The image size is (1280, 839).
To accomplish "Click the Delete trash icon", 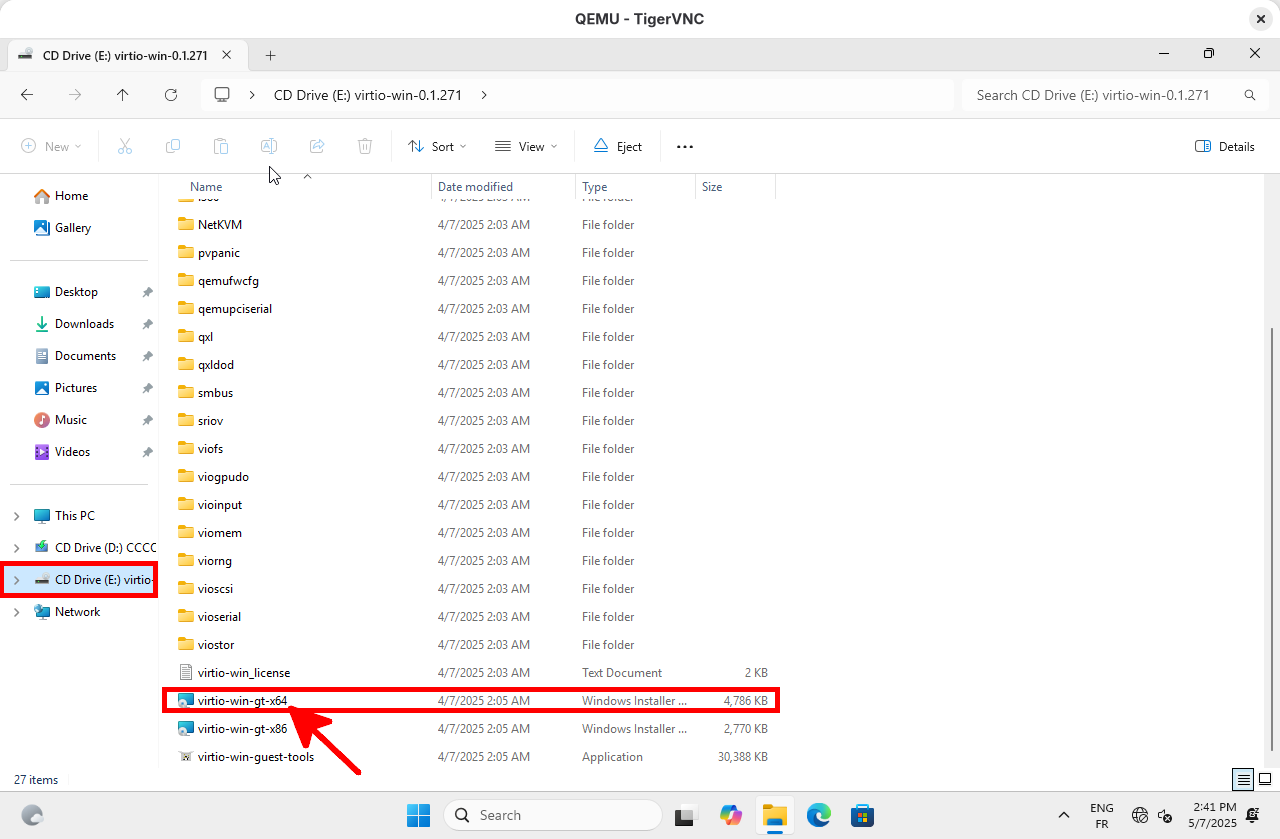I will pos(365,146).
